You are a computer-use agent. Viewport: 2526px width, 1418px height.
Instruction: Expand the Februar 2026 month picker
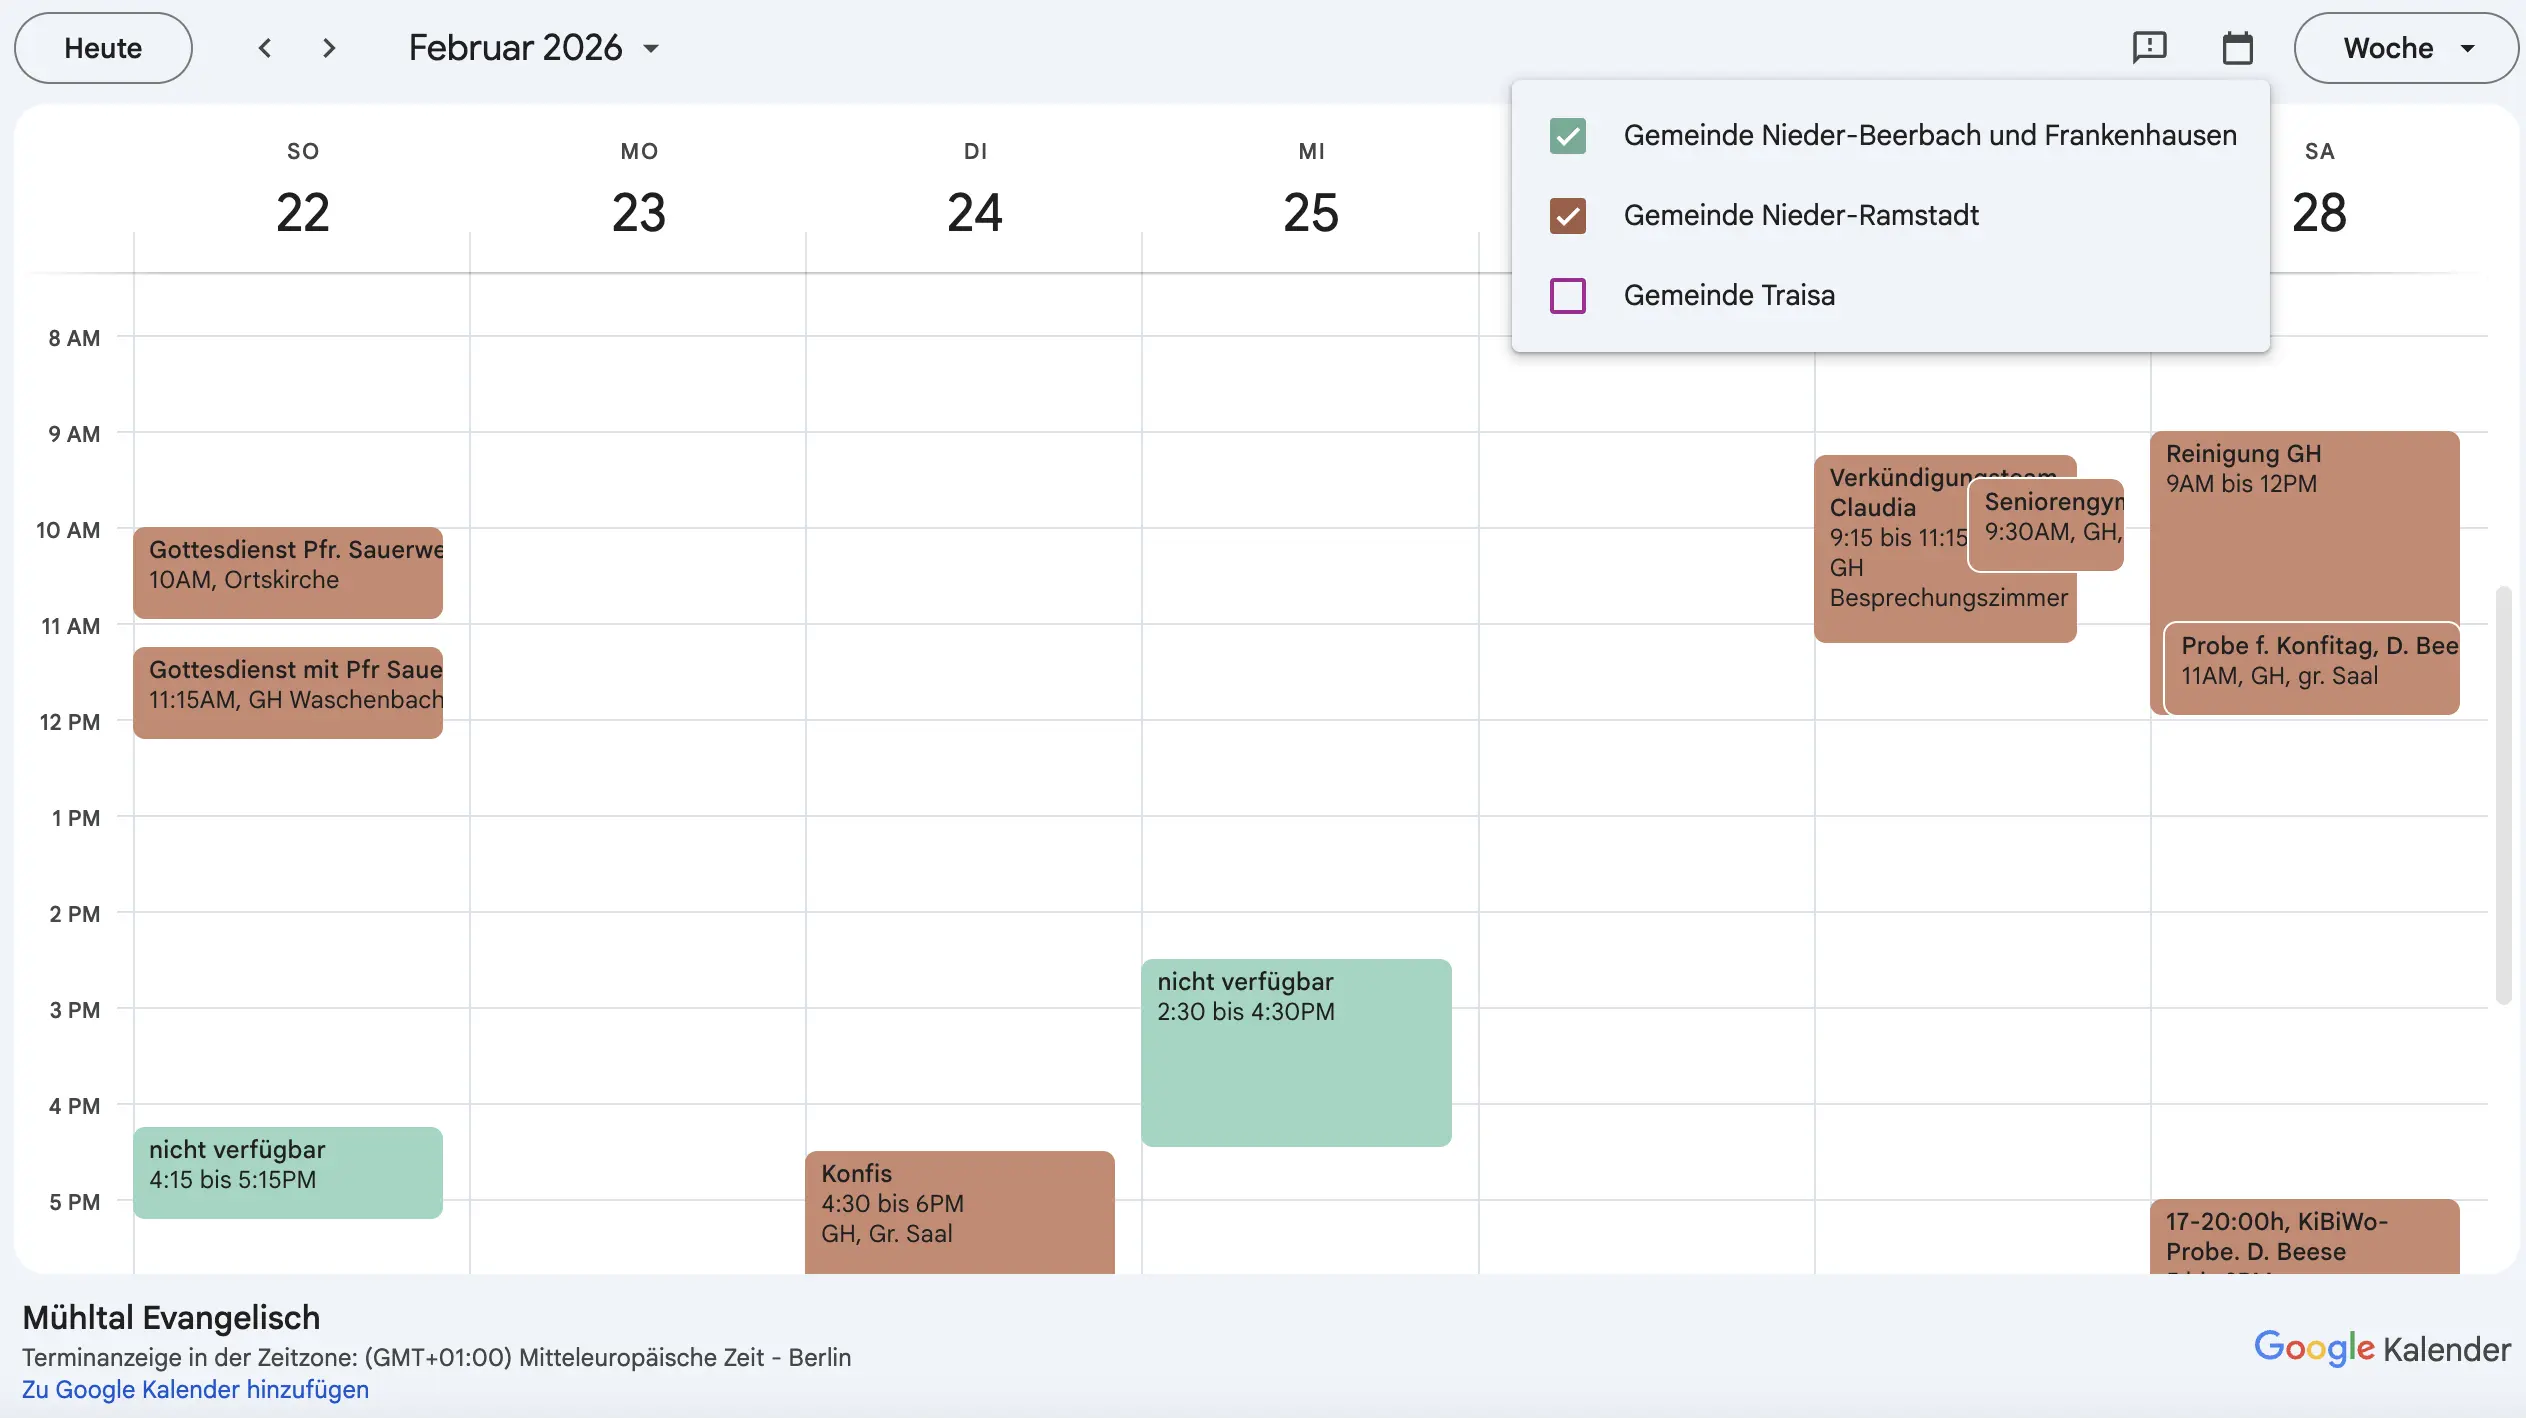pyautogui.click(x=516, y=48)
